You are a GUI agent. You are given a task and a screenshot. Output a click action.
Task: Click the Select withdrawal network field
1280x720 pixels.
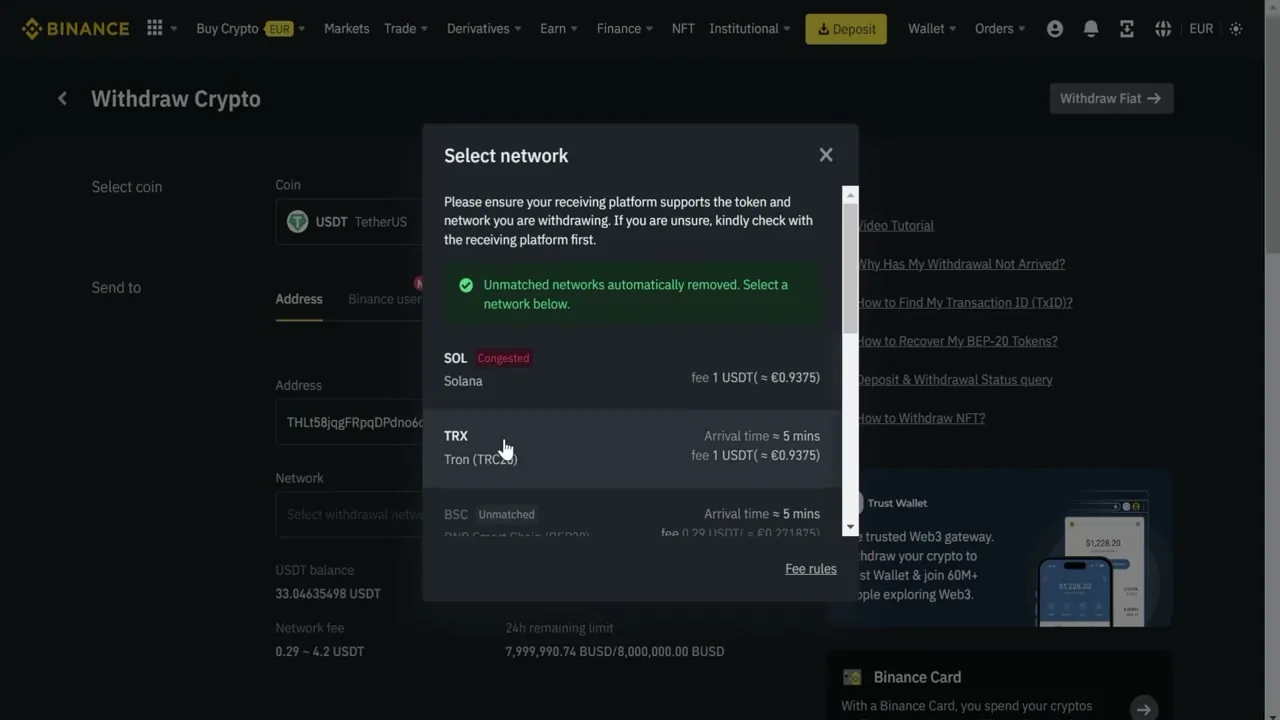tap(349, 514)
